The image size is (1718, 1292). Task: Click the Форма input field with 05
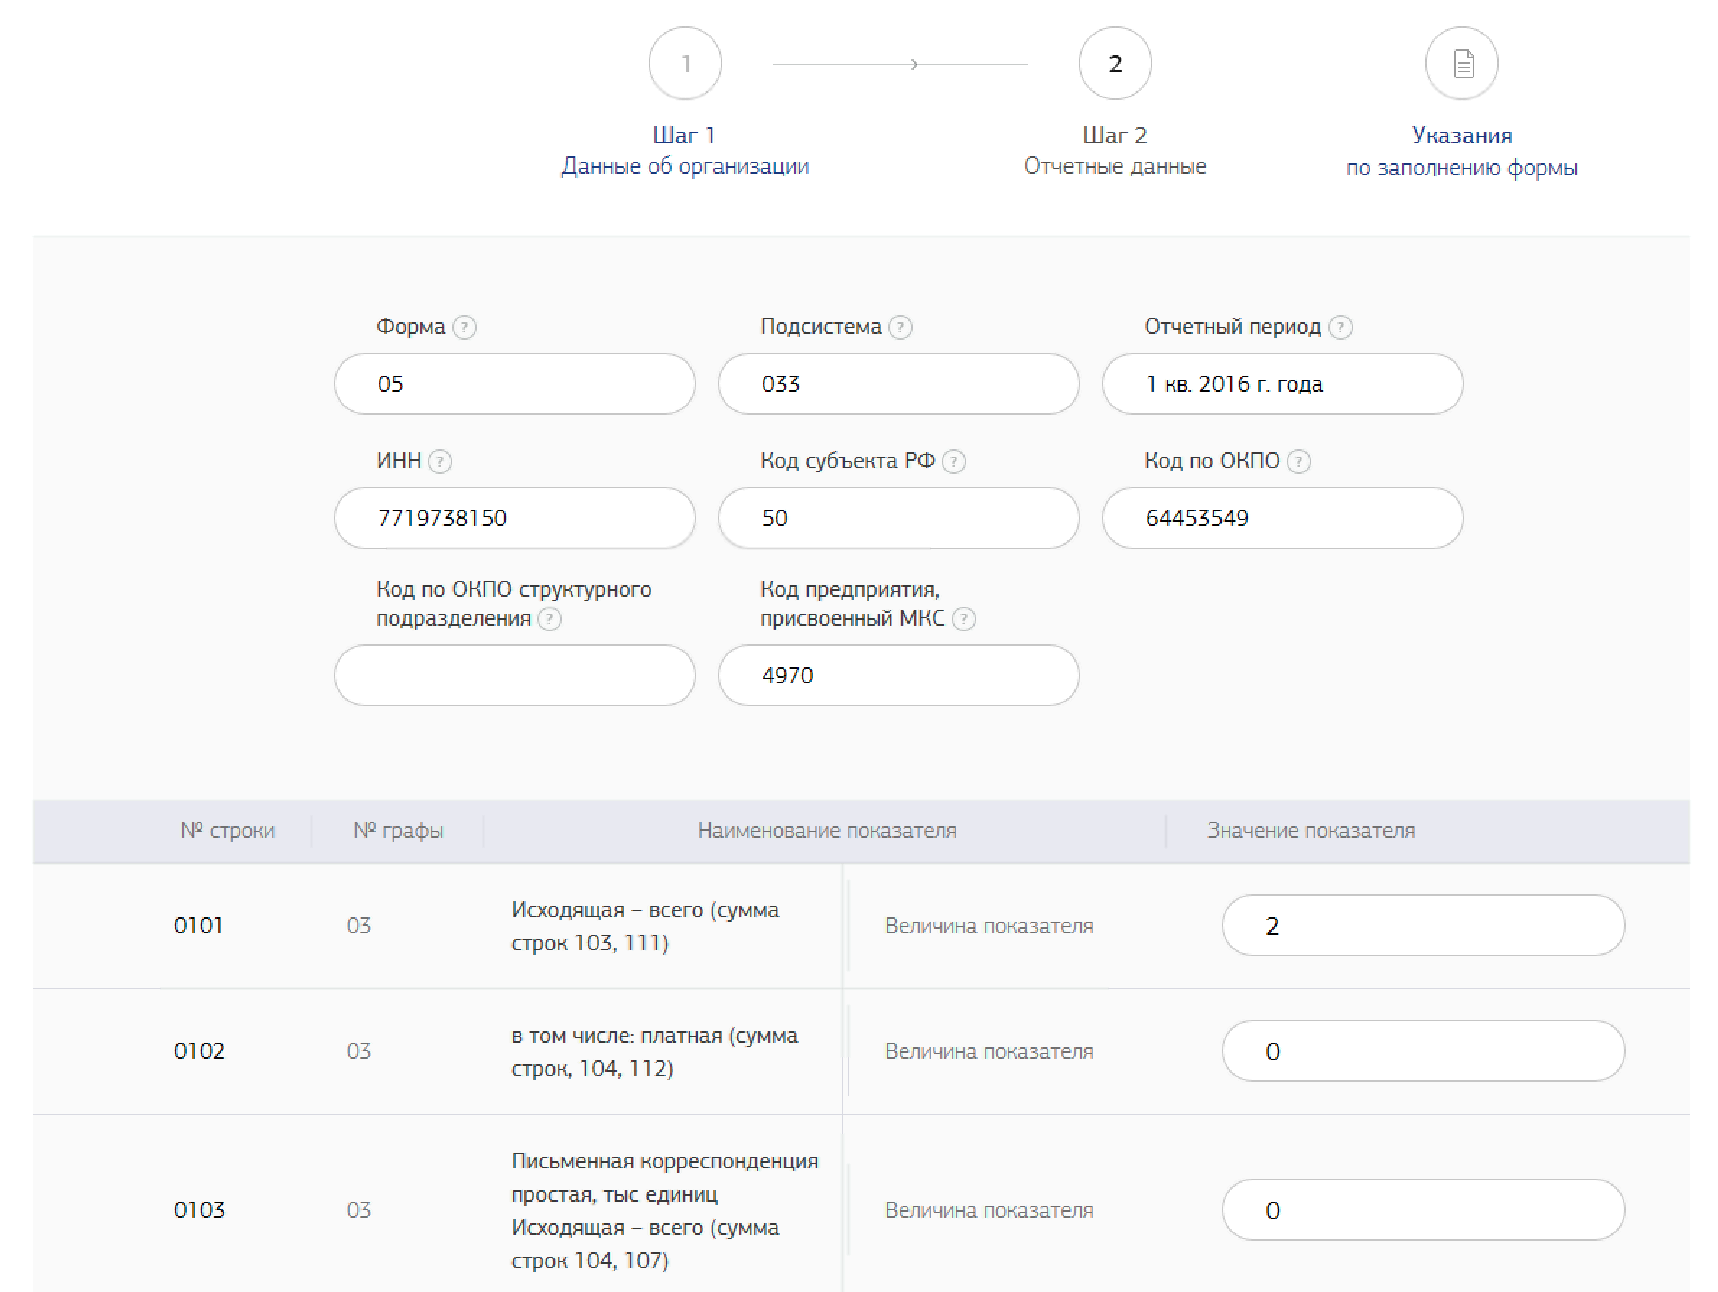514,384
